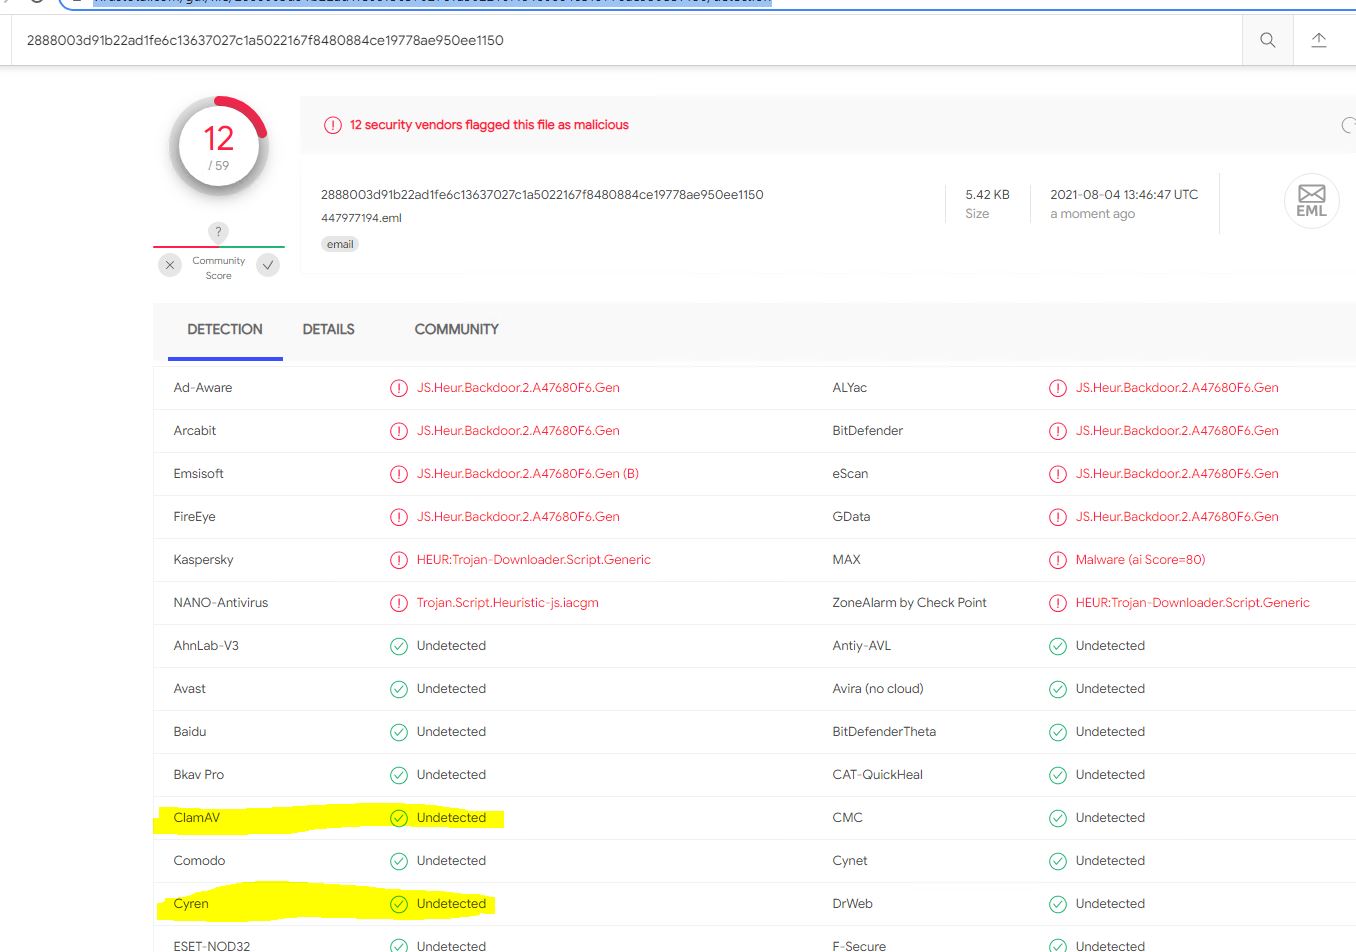Click the search magnifier icon
Screen dimensions: 1356x952
(1267, 40)
